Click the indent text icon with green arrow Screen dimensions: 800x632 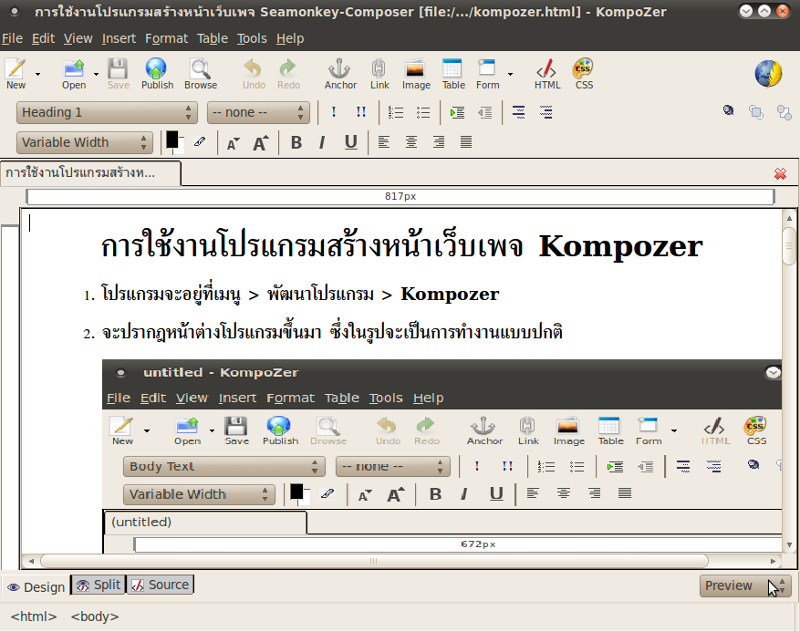coord(457,112)
